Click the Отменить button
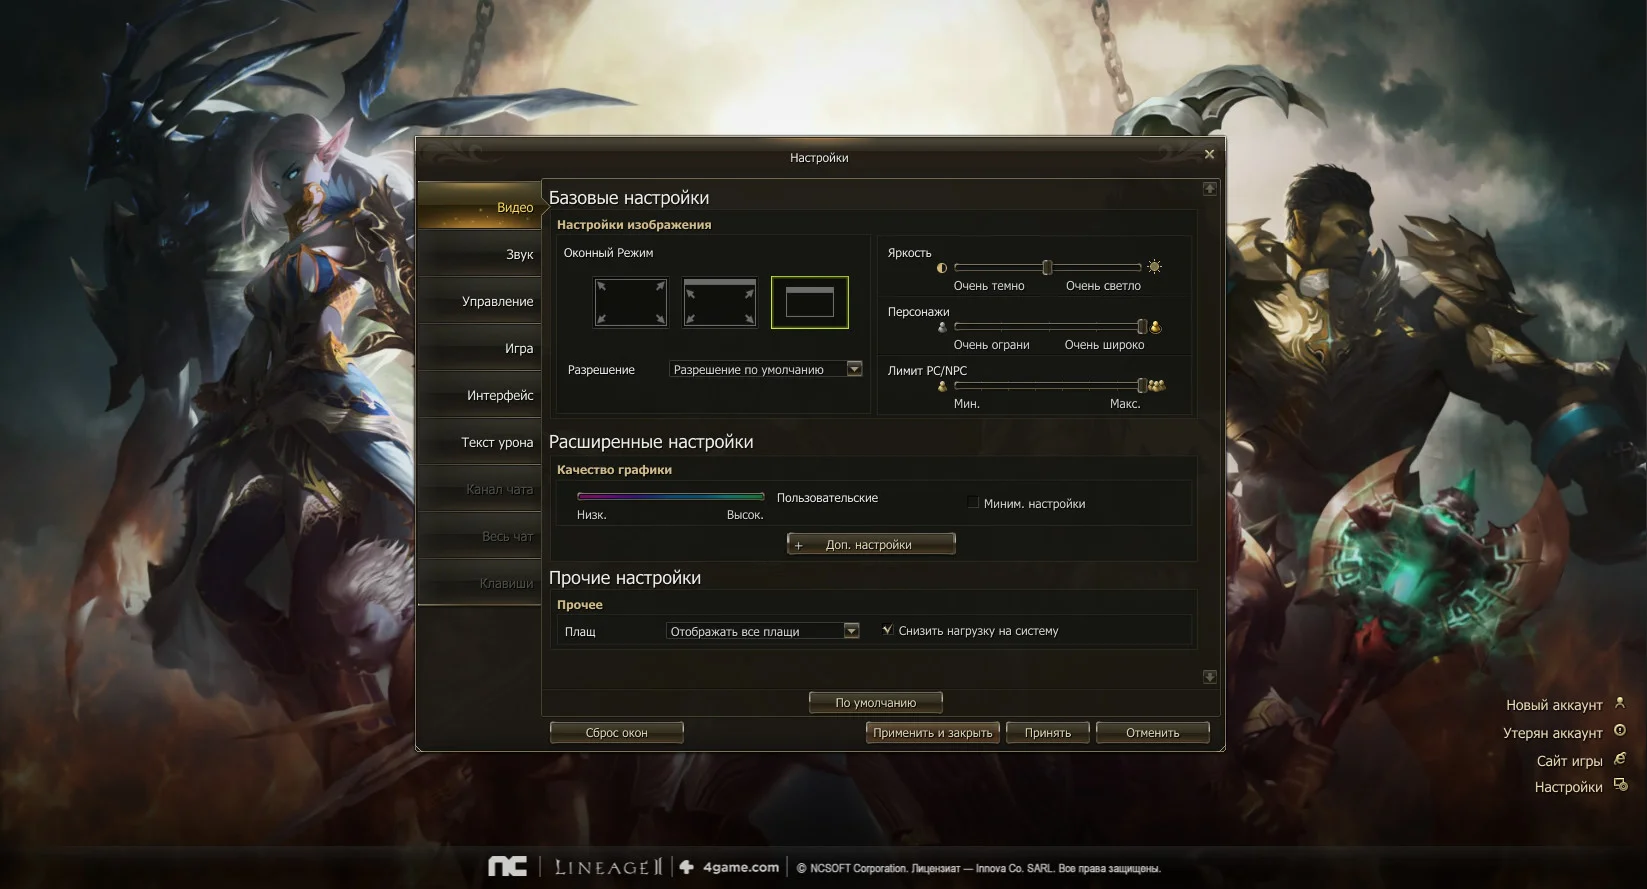The width and height of the screenshot is (1647, 889). [1153, 733]
